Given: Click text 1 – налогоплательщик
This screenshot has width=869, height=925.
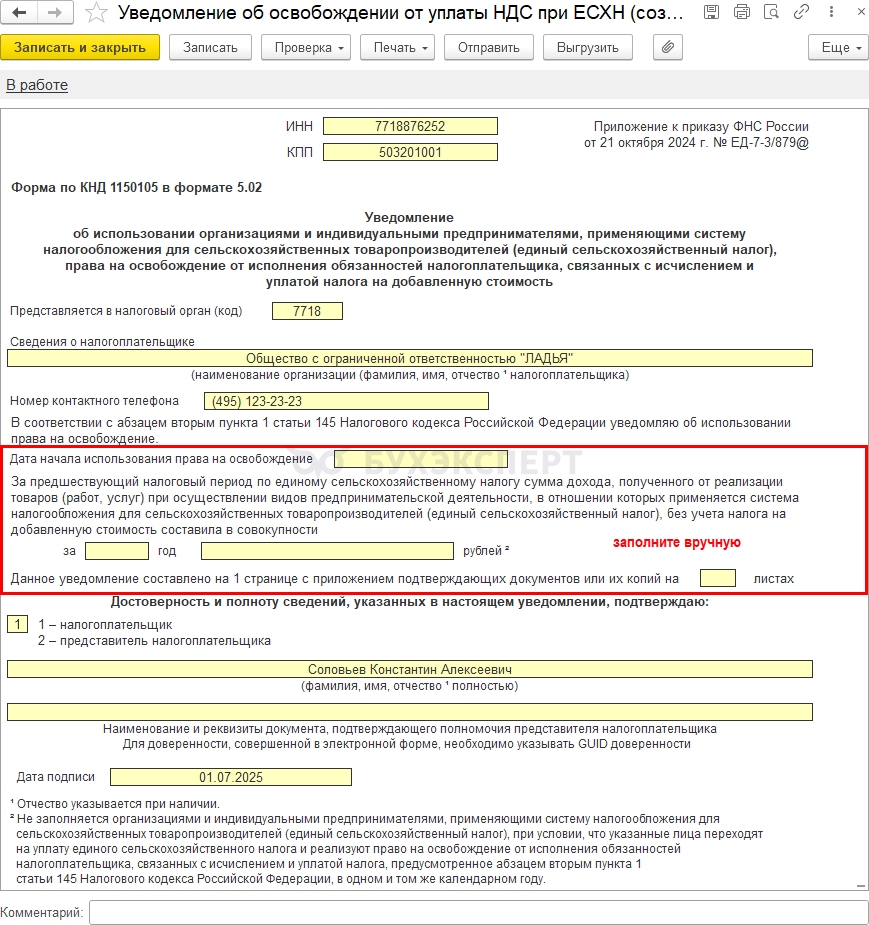Looking at the screenshot, I should click(x=105, y=625).
